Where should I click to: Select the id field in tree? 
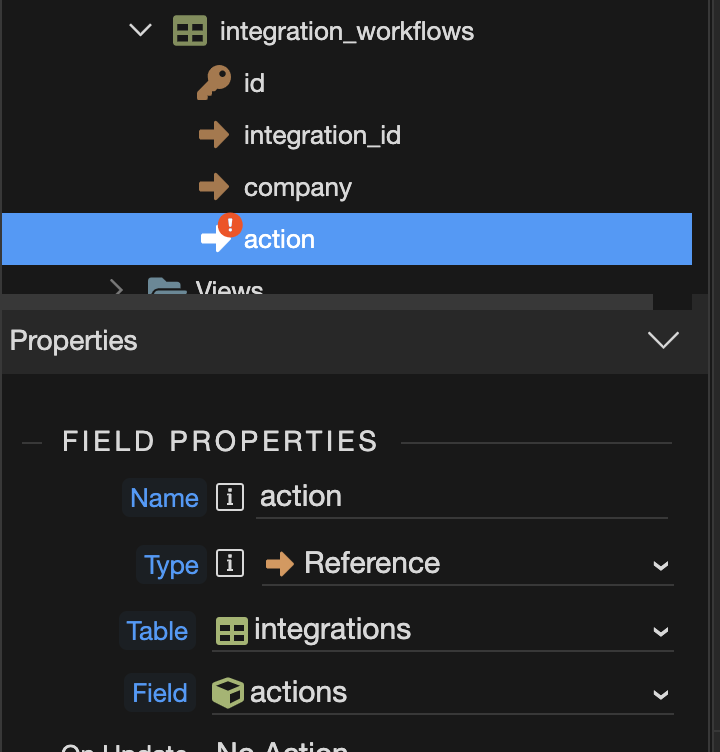[x=254, y=84]
